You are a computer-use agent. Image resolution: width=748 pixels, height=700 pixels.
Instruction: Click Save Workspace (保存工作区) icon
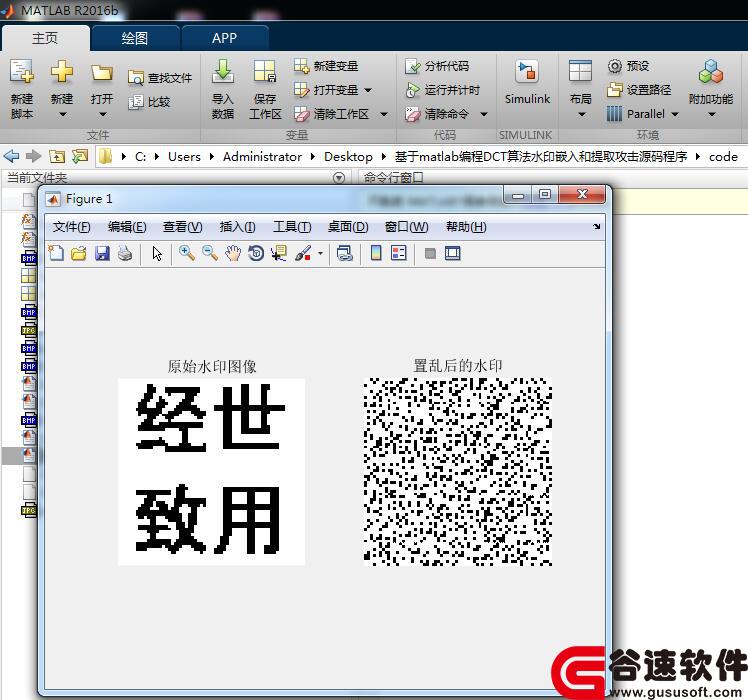pyautogui.click(x=265, y=72)
